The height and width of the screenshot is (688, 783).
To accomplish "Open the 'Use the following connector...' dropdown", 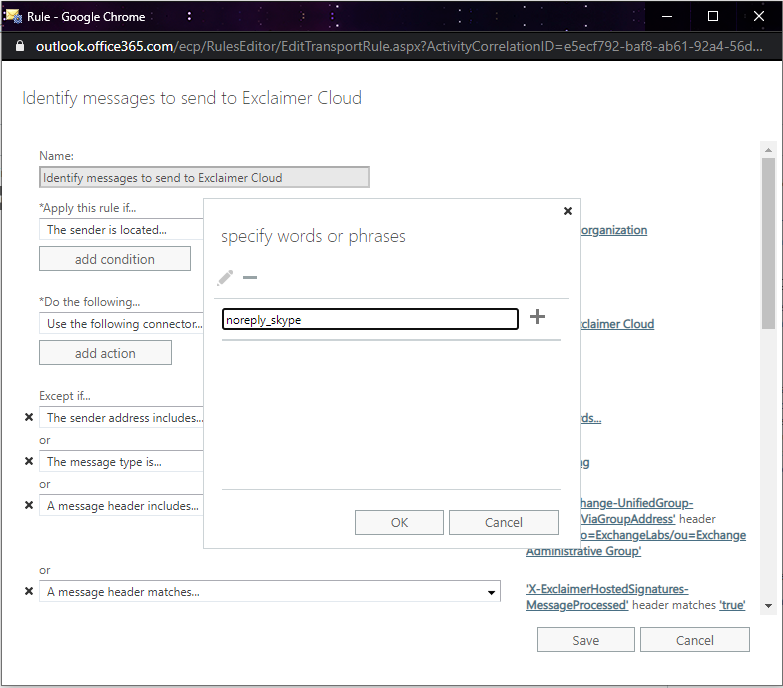I will pos(120,324).
